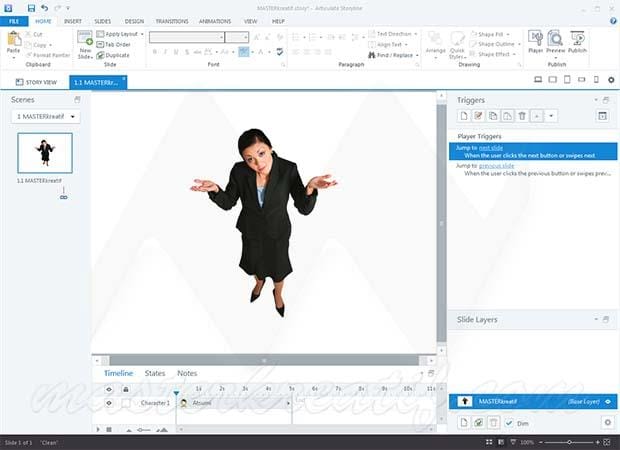Image resolution: width=620 pixels, height=450 pixels.
Task: Stop the timeline playback
Action: pyautogui.click(x=109, y=429)
